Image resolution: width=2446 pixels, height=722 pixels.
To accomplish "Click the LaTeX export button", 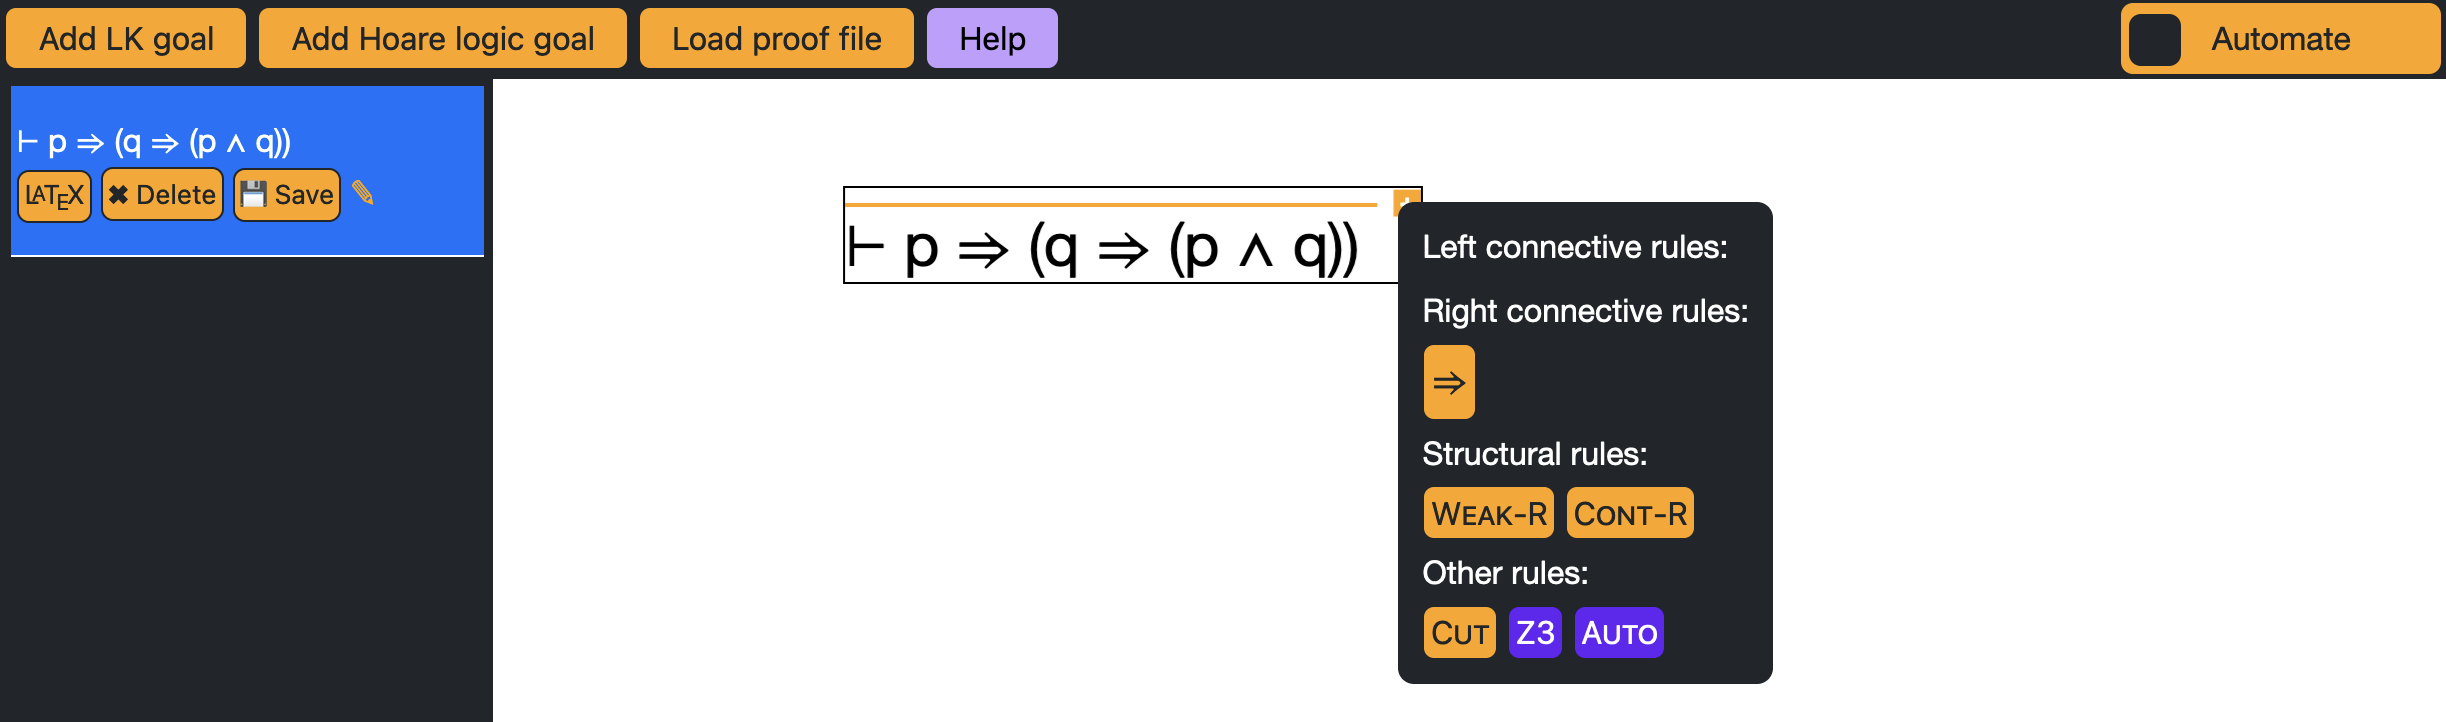I will [x=54, y=195].
